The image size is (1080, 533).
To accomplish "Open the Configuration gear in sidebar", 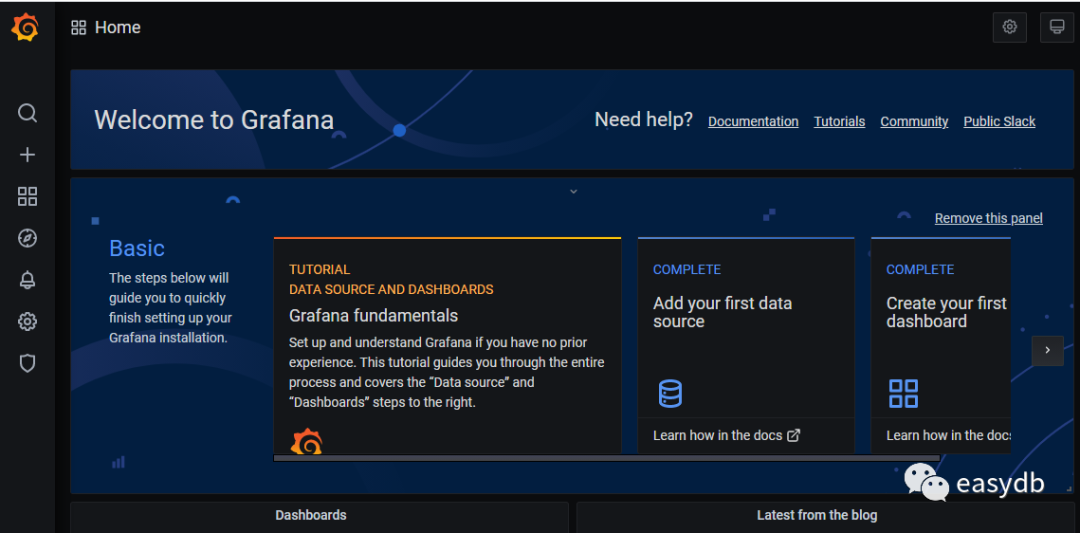I will 27,322.
